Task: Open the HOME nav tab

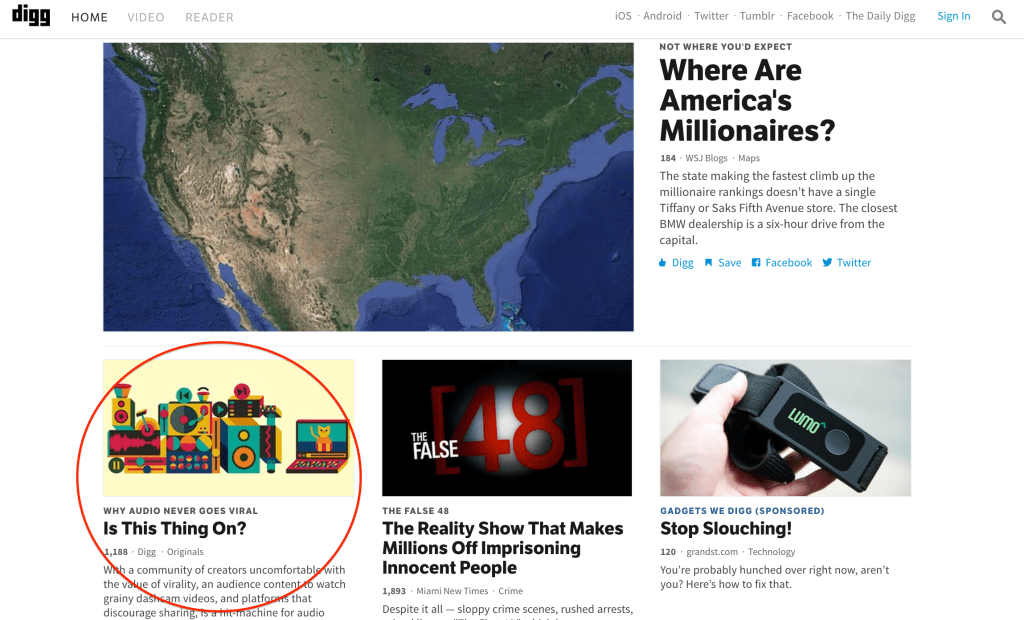Action: pos(89,17)
